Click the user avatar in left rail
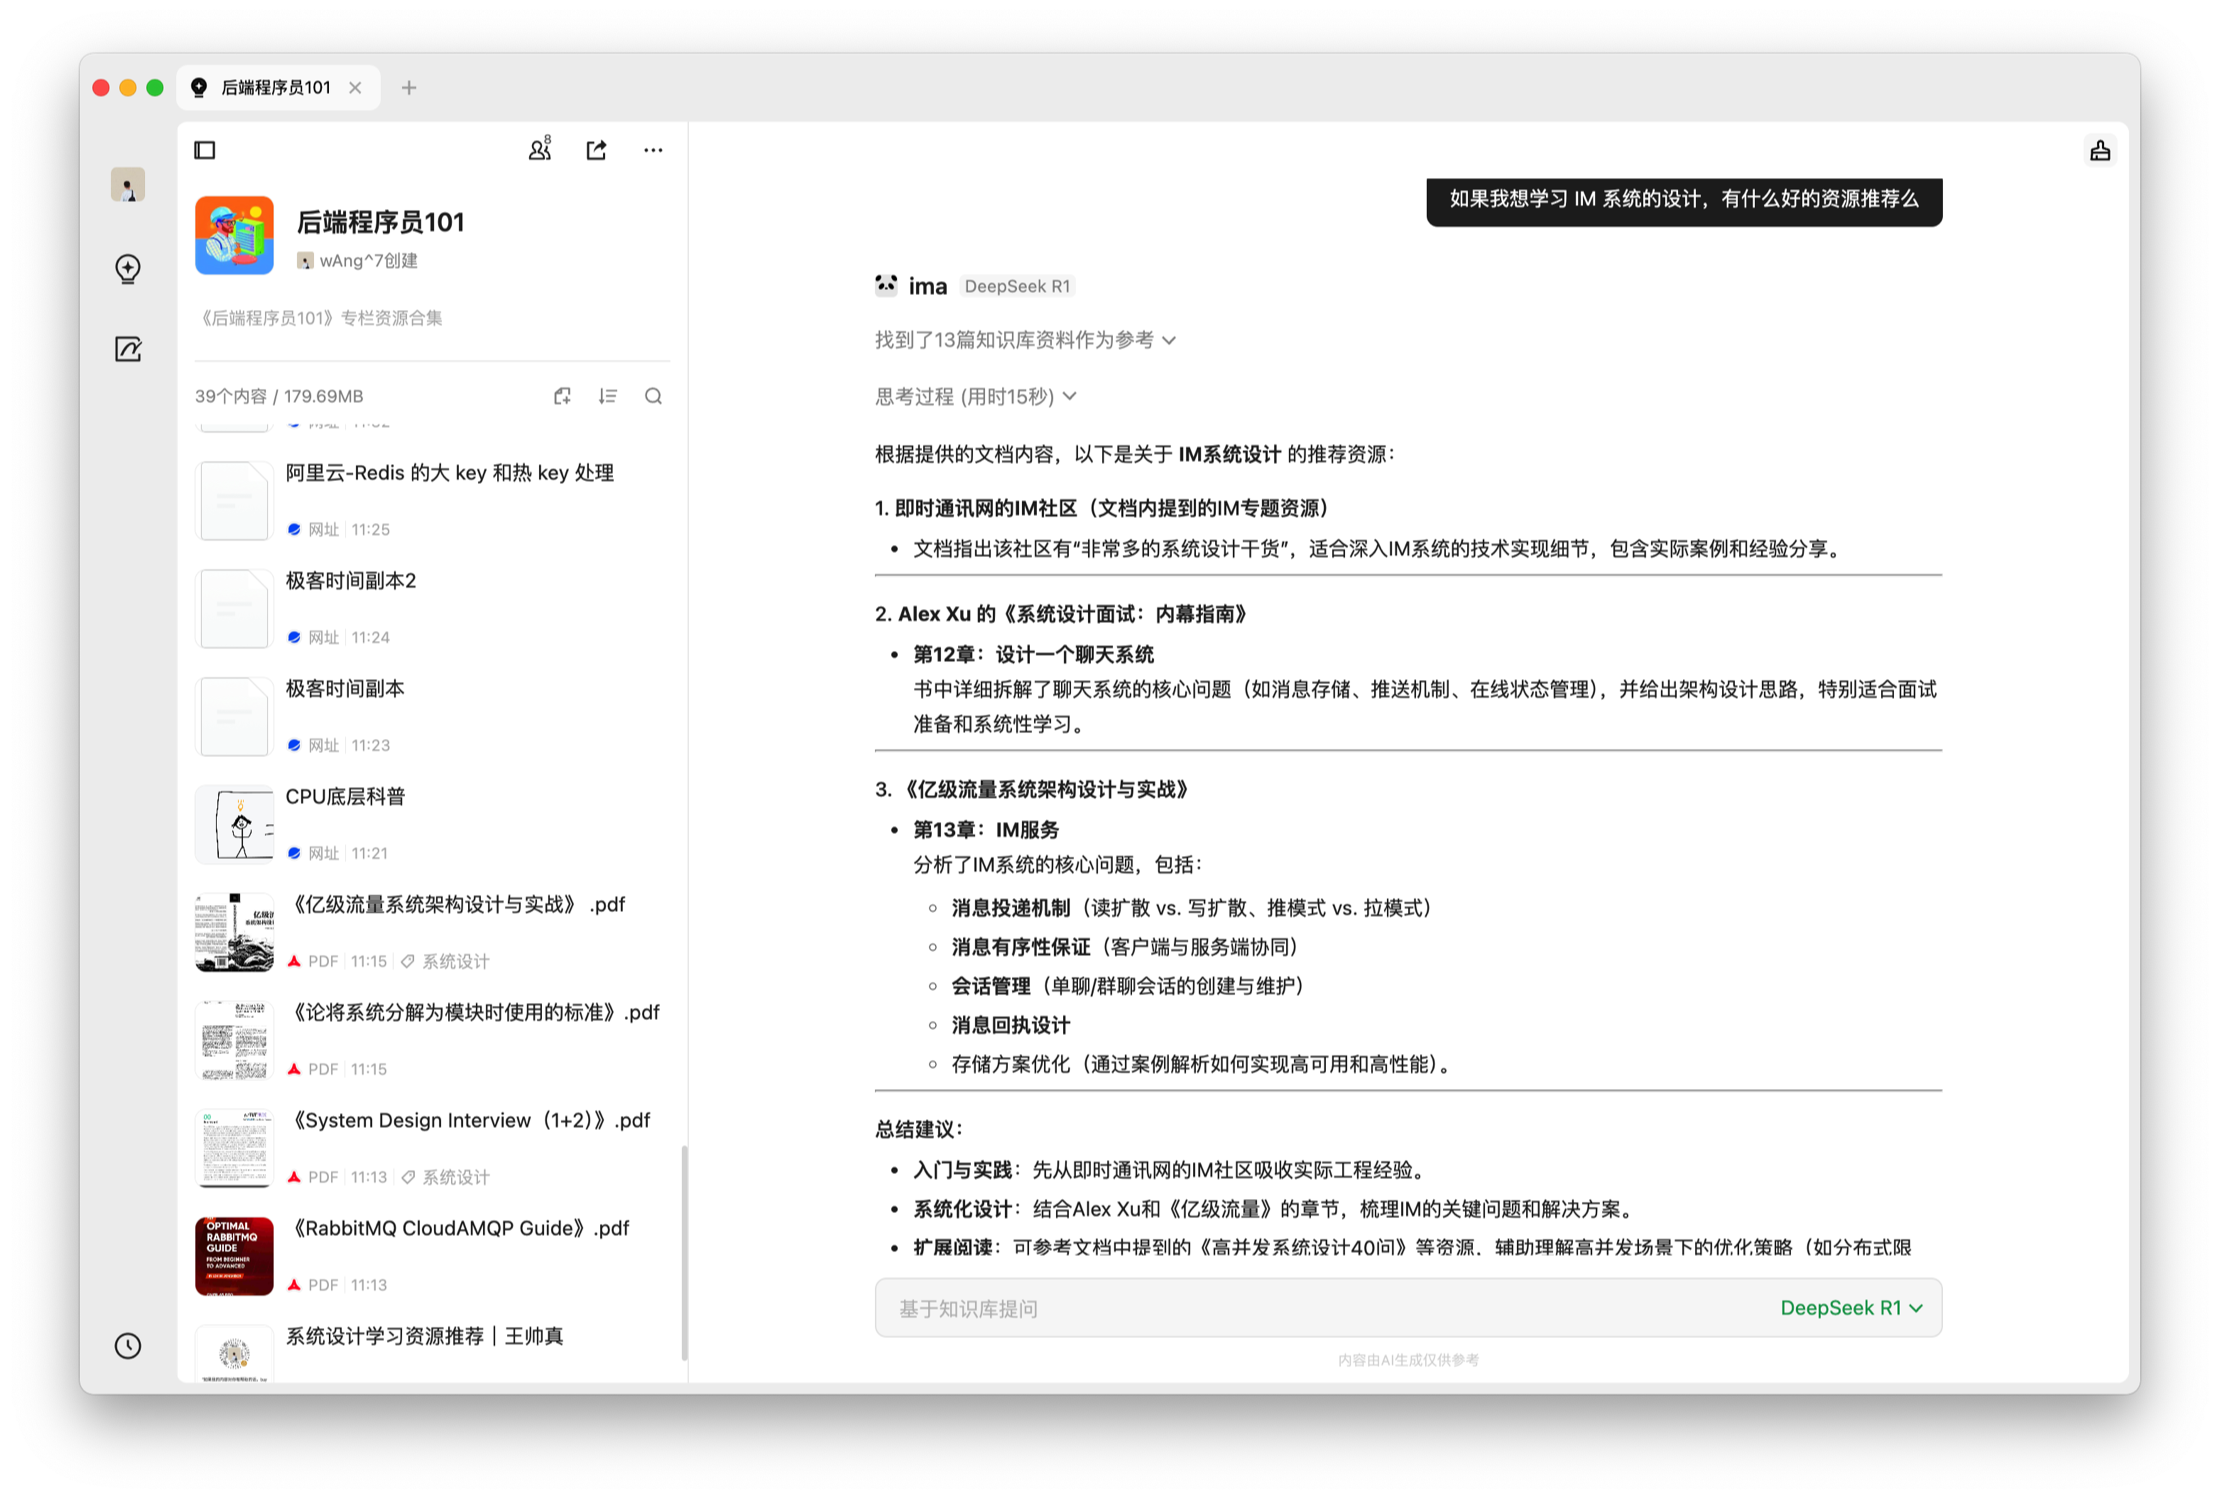 (x=128, y=185)
